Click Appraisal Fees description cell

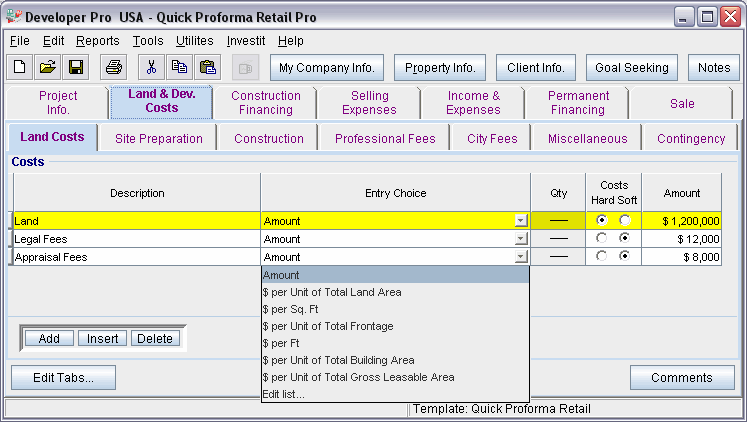click(x=137, y=257)
